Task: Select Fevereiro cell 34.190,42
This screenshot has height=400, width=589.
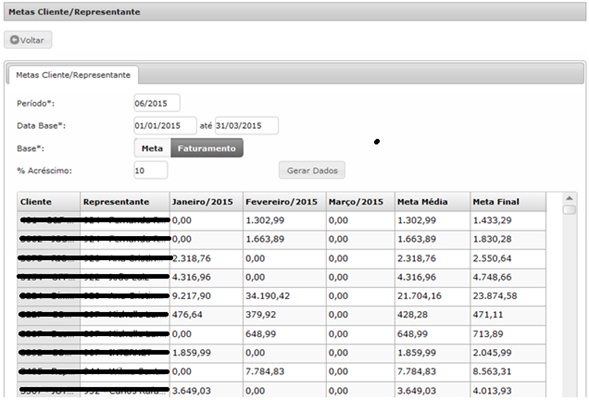Action: coord(284,296)
